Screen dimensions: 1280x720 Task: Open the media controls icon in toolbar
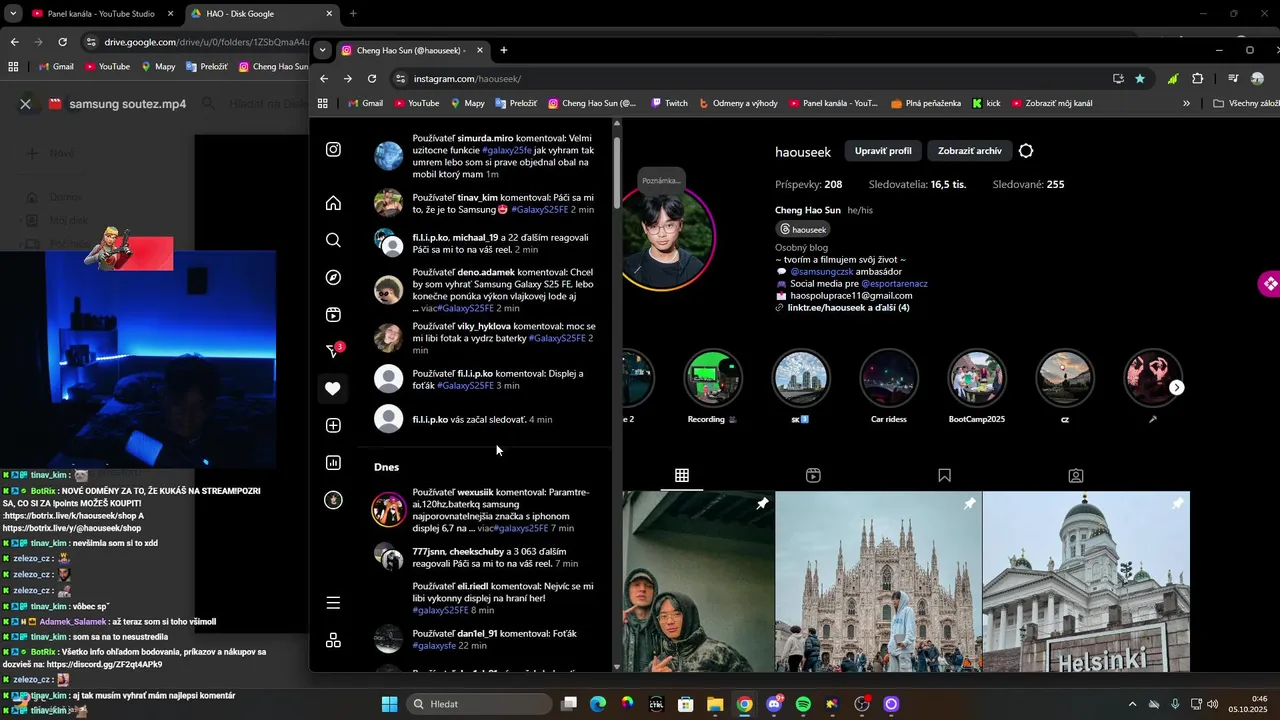[1234, 79]
